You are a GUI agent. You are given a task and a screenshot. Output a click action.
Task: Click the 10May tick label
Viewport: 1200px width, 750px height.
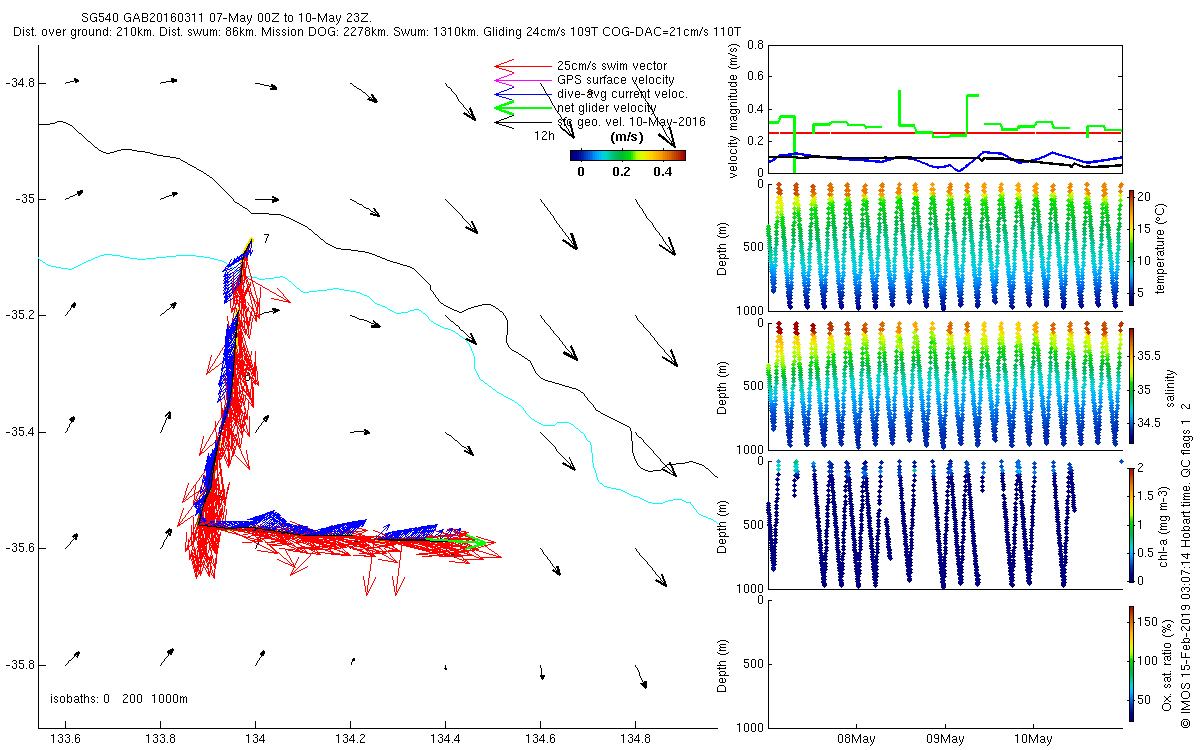tap(1032, 739)
